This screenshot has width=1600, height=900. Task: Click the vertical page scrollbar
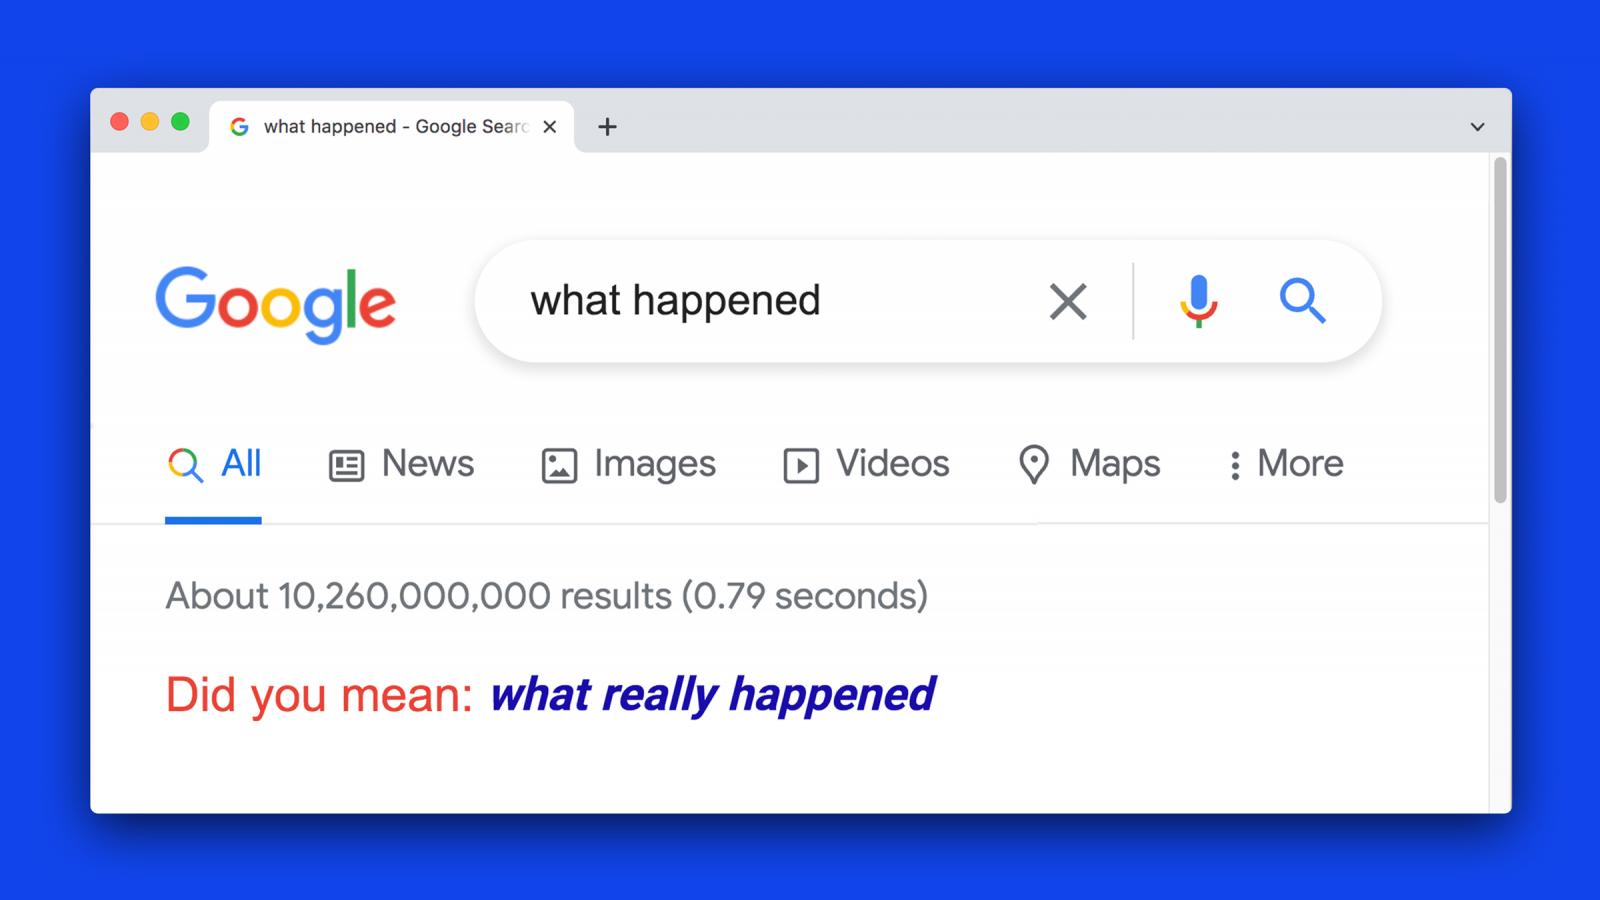[1500, 329]
